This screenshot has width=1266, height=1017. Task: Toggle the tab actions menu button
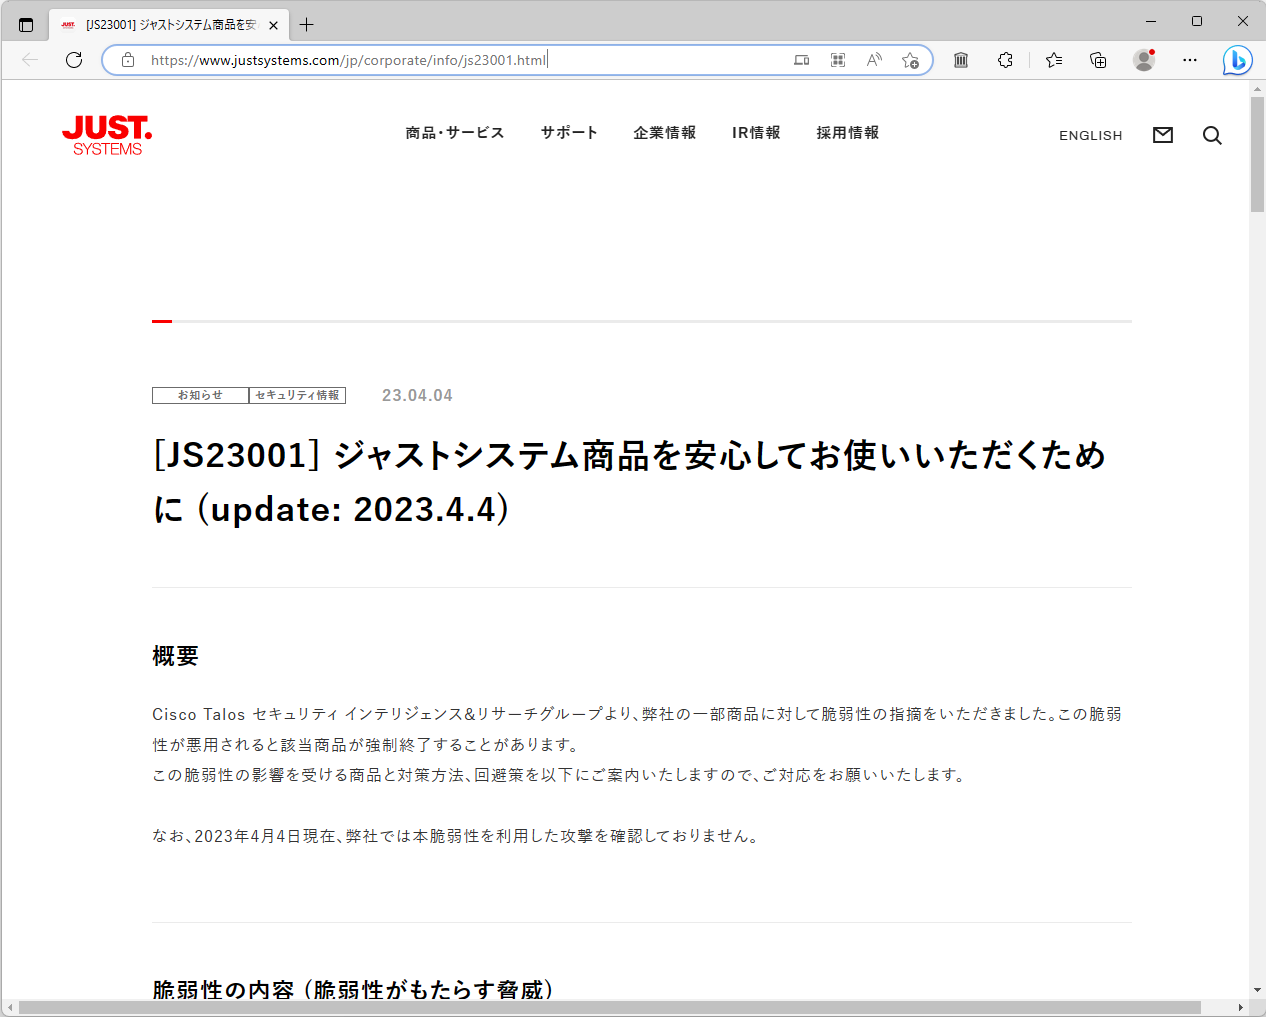(26, 23)
